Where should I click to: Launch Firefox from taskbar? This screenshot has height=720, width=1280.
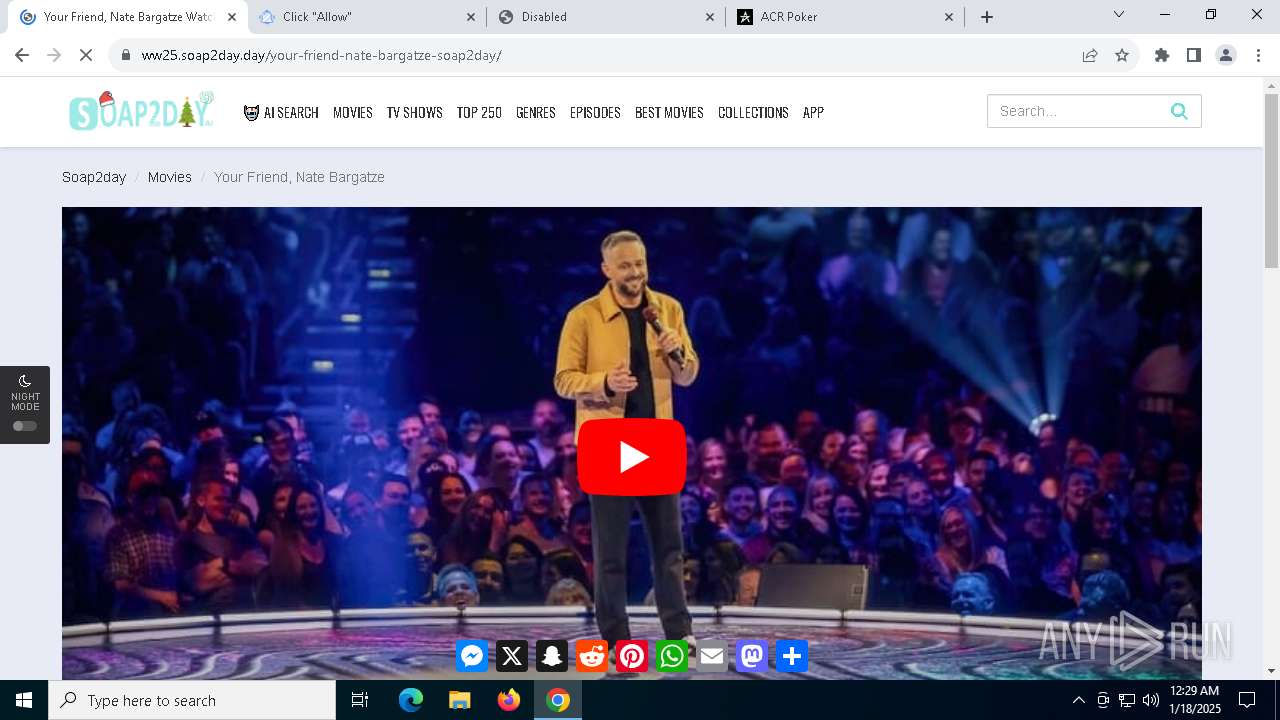click(x=509, y=700)
